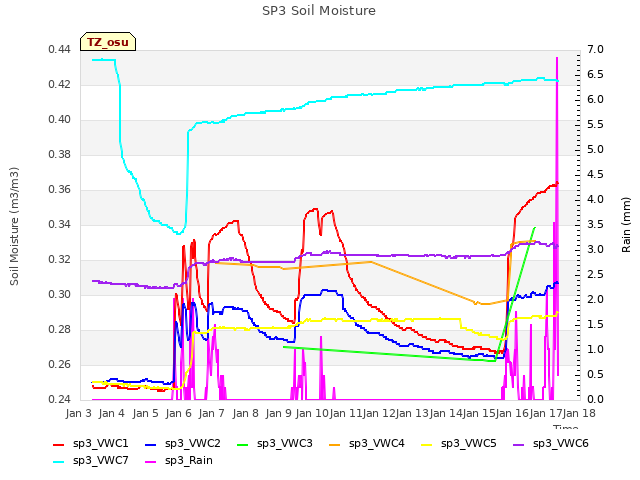Click the 0.44 left axis value
This screenshot has width=640, height=480.
click(60, 50)
